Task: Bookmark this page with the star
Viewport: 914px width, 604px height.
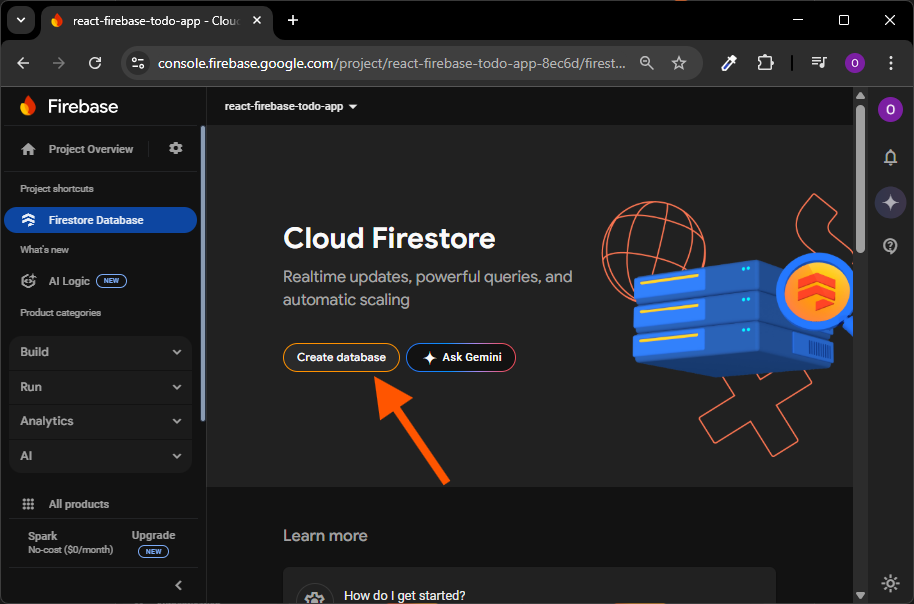Action: click(x=679, y=63)
